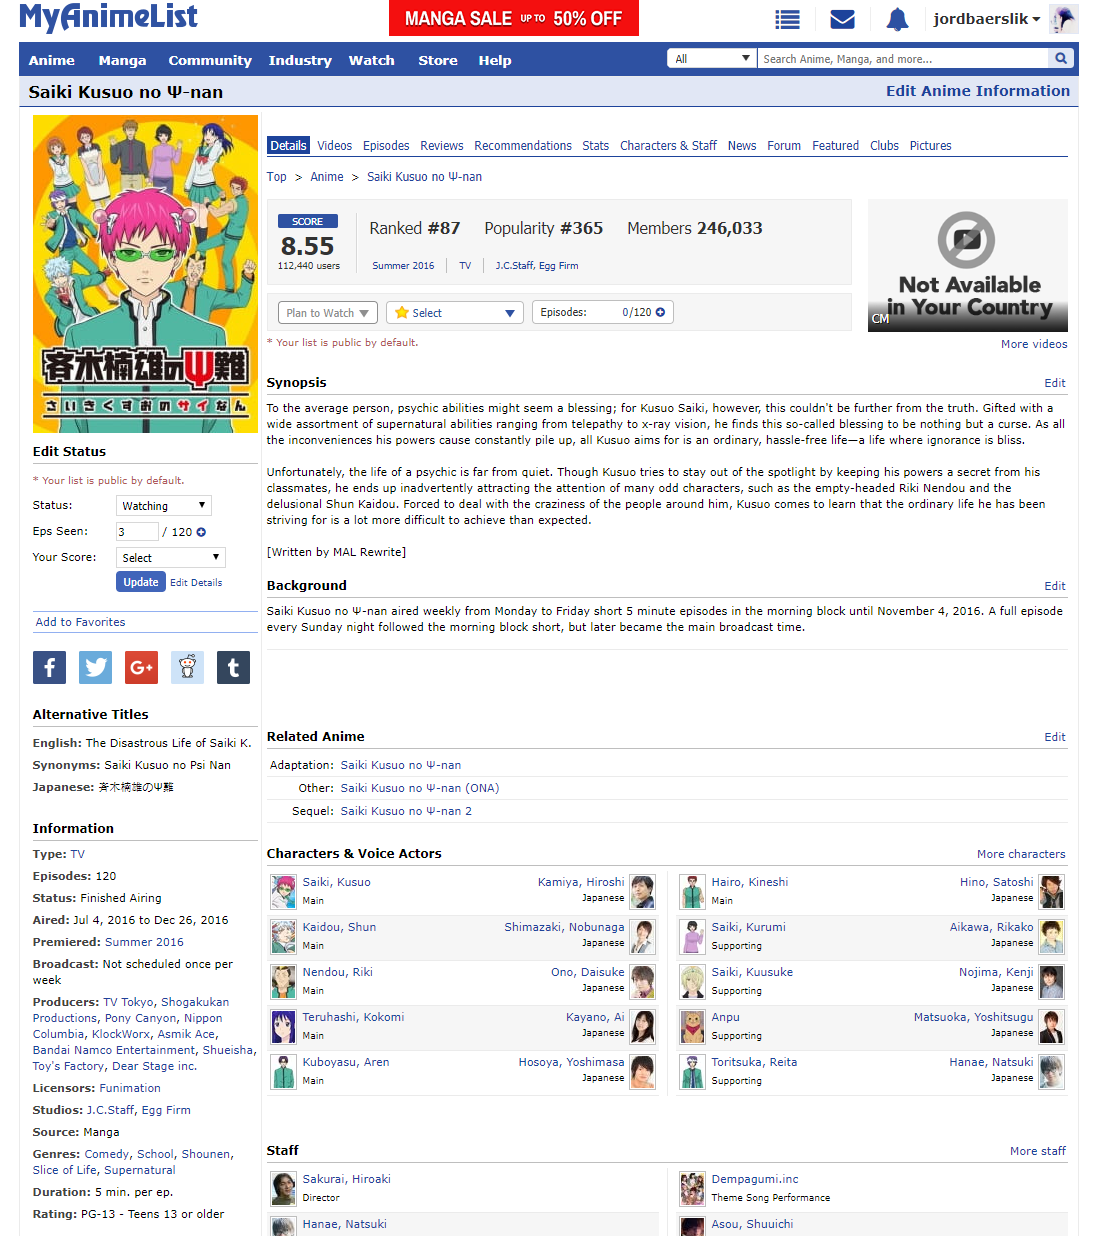
Task: Open messages envelope icon
Action: click(842, 19)
